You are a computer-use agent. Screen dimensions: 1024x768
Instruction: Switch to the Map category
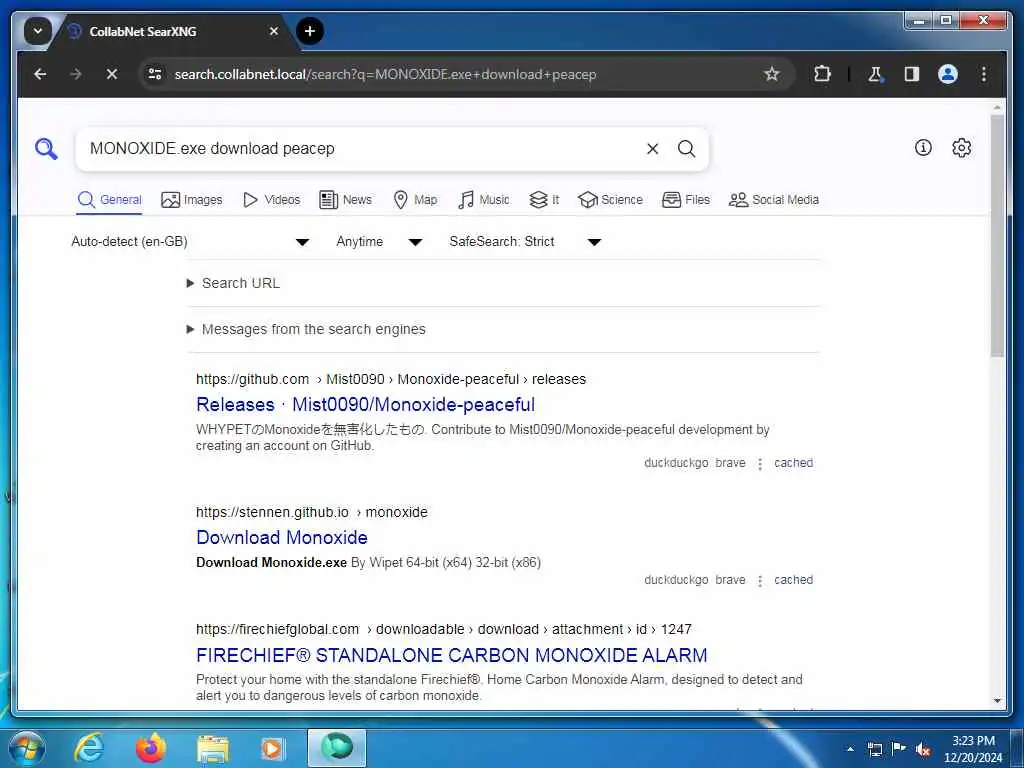[415, 200]
